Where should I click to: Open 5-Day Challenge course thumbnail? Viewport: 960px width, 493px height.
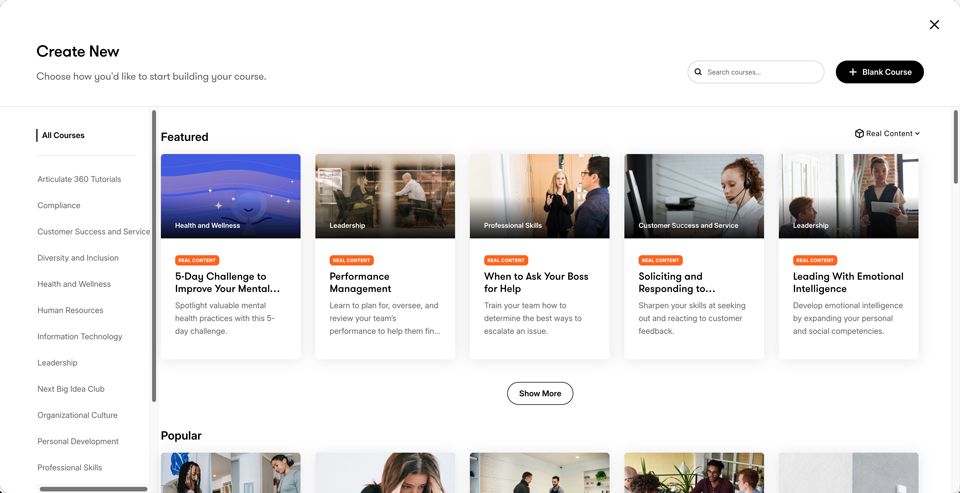(x=231, y=196)
